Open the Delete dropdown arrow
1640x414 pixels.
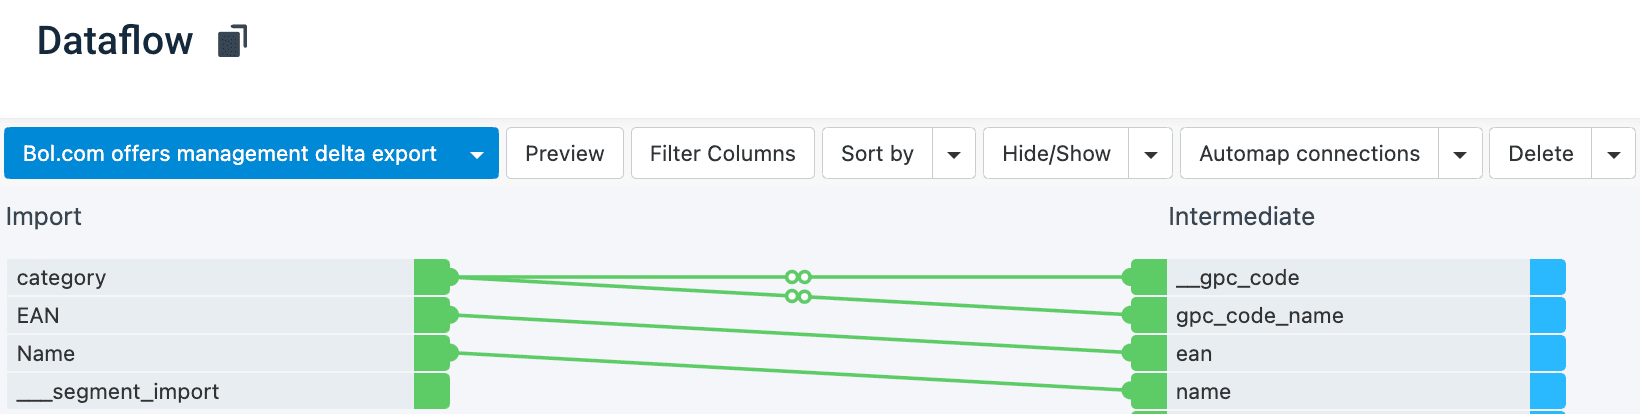click(1613, 154)
